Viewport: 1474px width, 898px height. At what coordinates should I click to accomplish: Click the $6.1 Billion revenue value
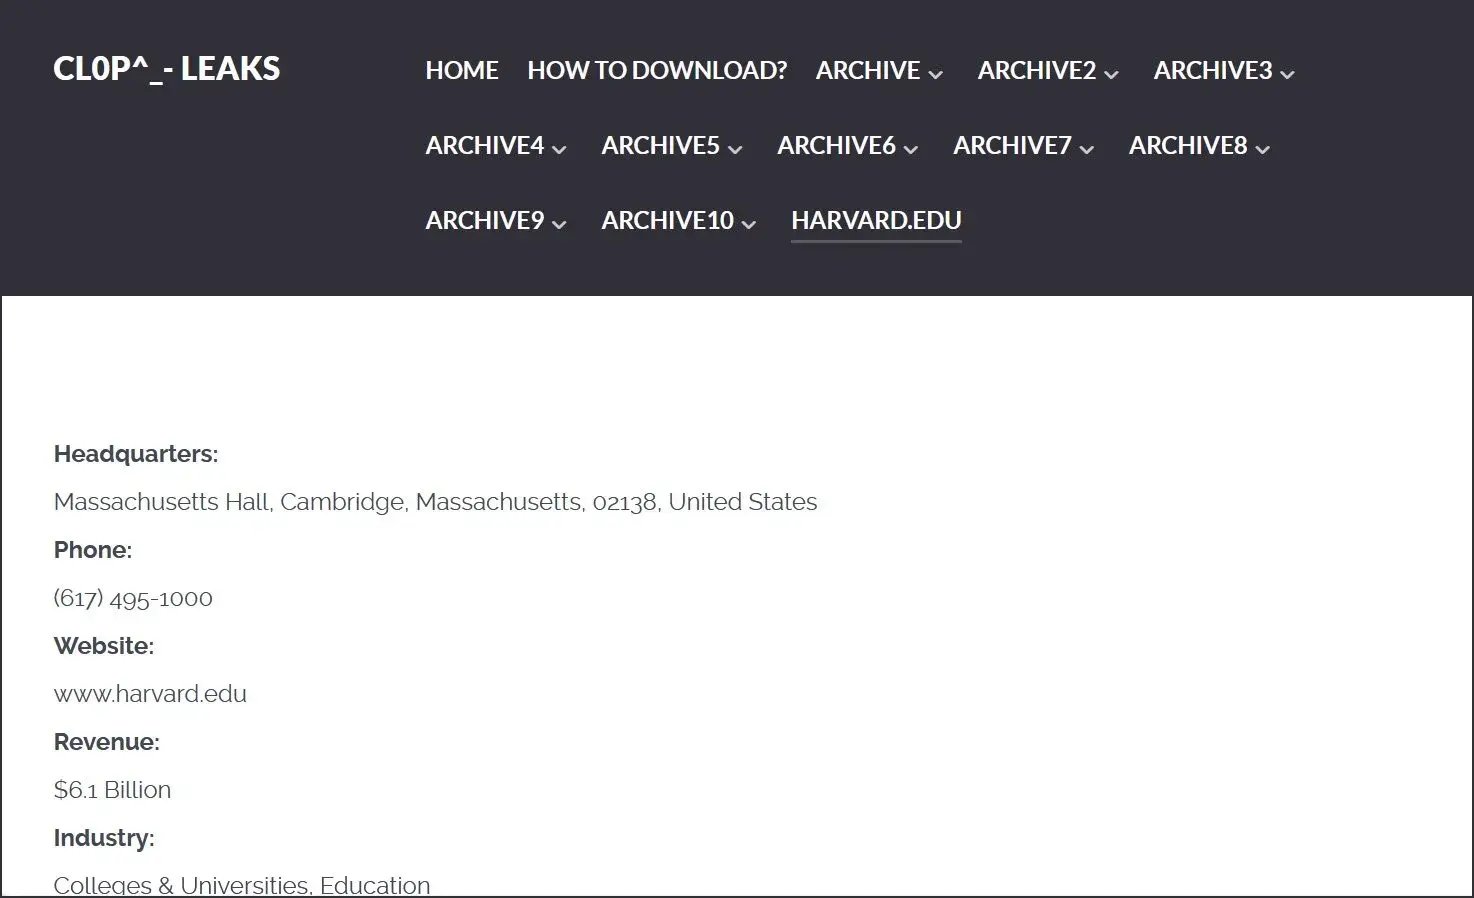(112, 790)
